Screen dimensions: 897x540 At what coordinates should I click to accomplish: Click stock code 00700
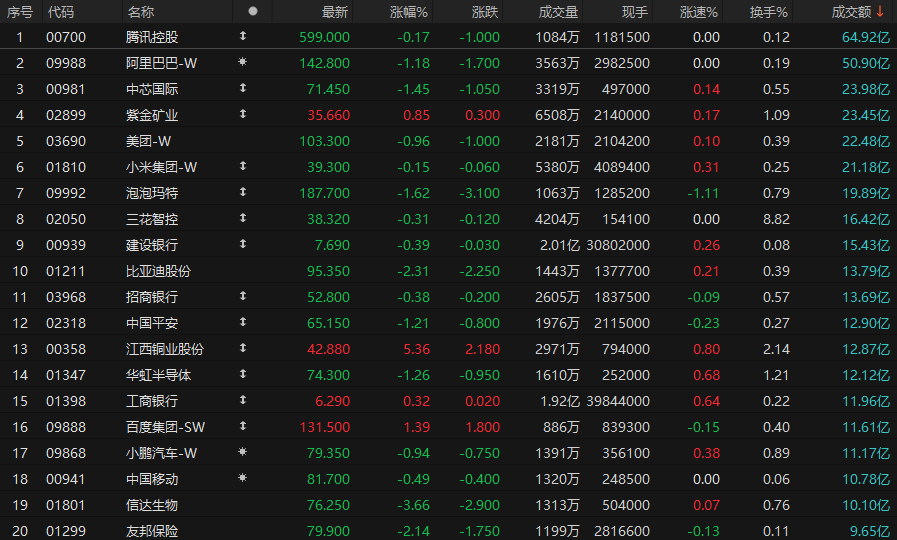[66, 37]
